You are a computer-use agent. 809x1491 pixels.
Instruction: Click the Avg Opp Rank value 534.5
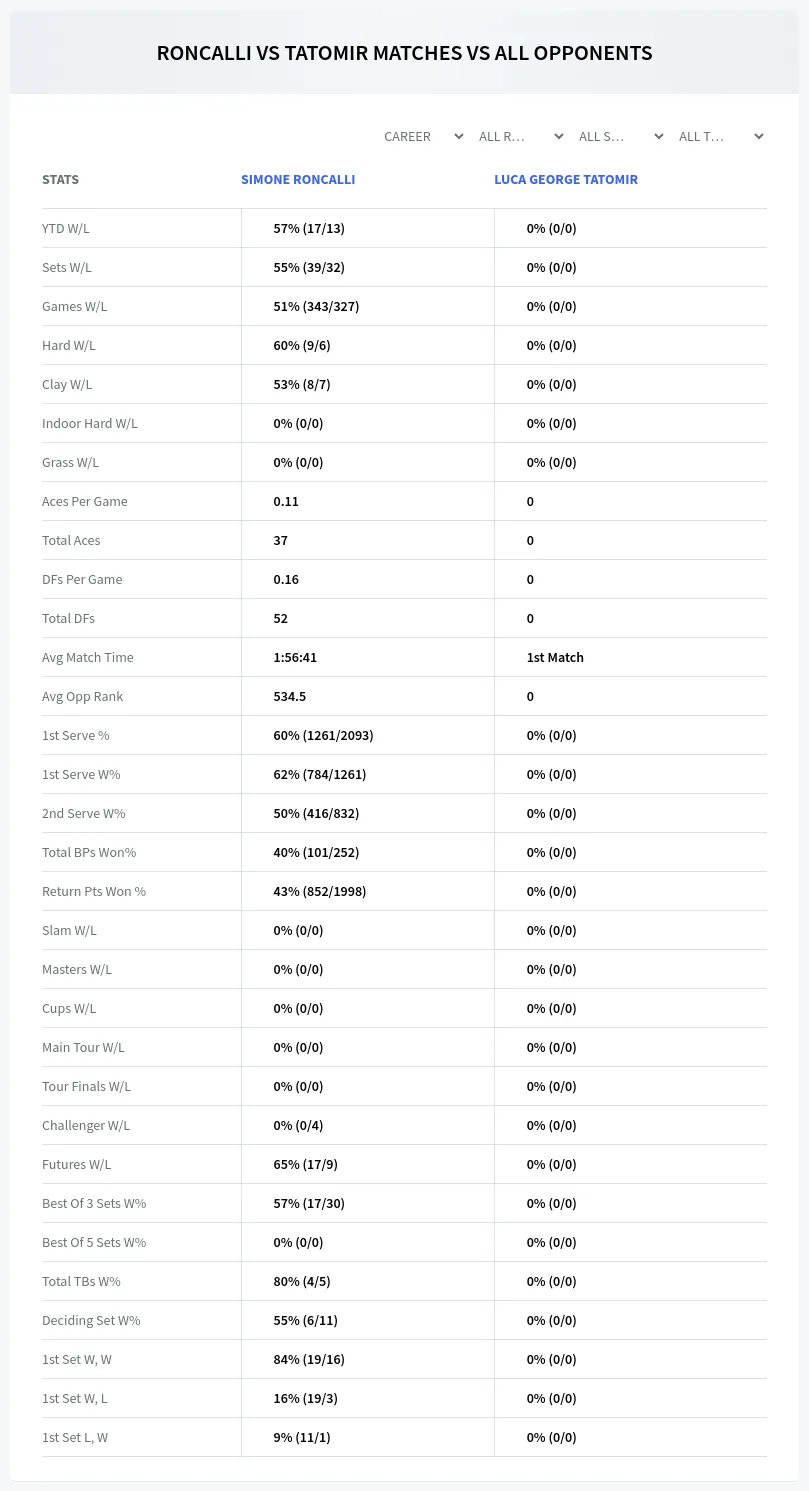[290, 696]
